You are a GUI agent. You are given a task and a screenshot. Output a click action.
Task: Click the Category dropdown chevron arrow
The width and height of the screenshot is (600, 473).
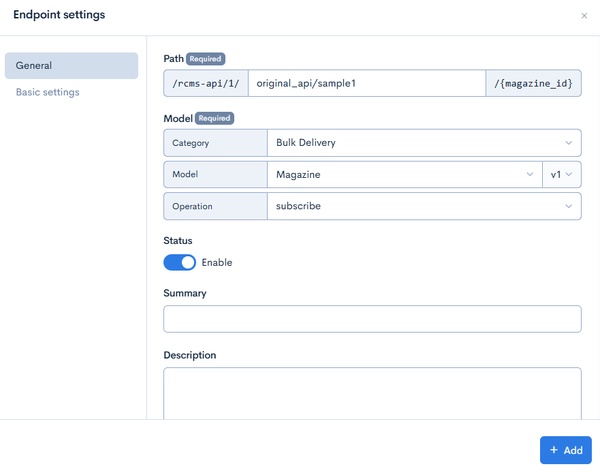(569, 143)
